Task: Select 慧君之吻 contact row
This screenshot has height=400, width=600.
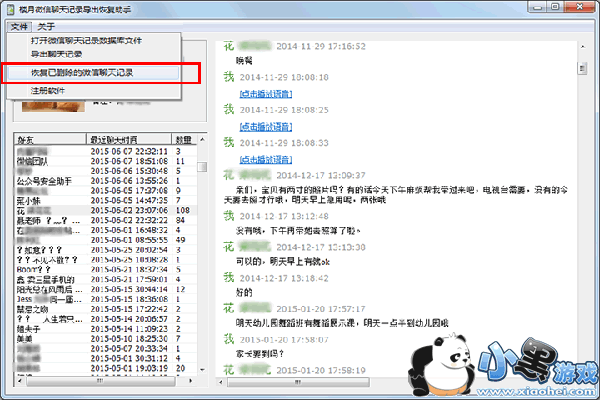Action: pos(106,309)
